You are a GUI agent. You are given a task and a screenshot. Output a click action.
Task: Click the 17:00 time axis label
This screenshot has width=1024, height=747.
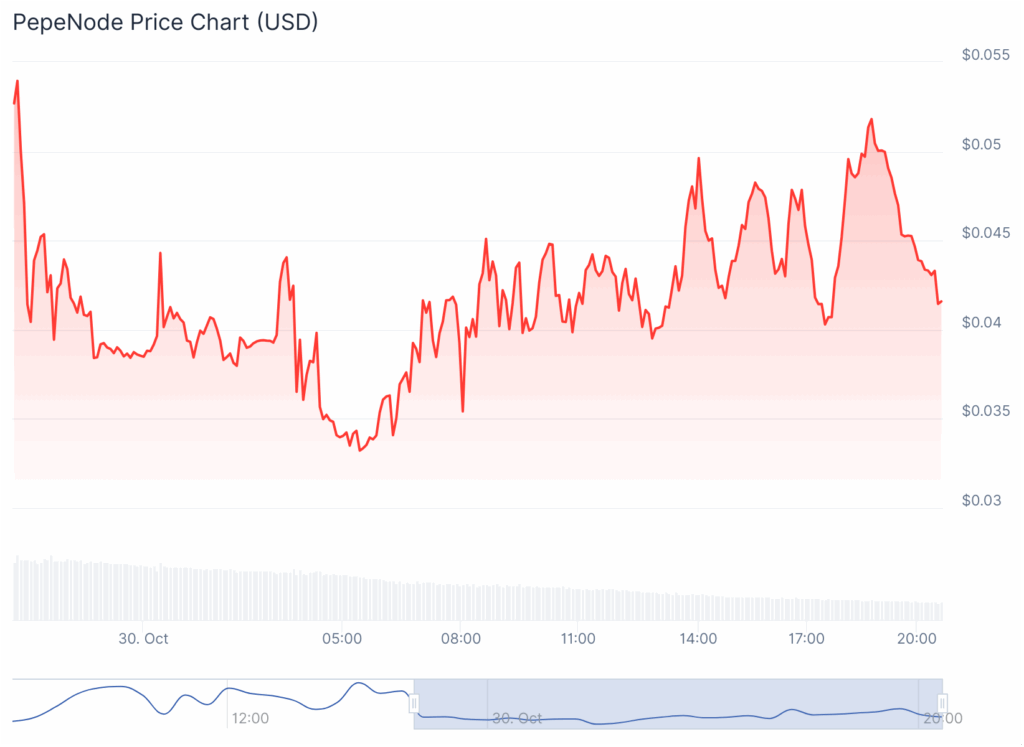pos(806,638)
